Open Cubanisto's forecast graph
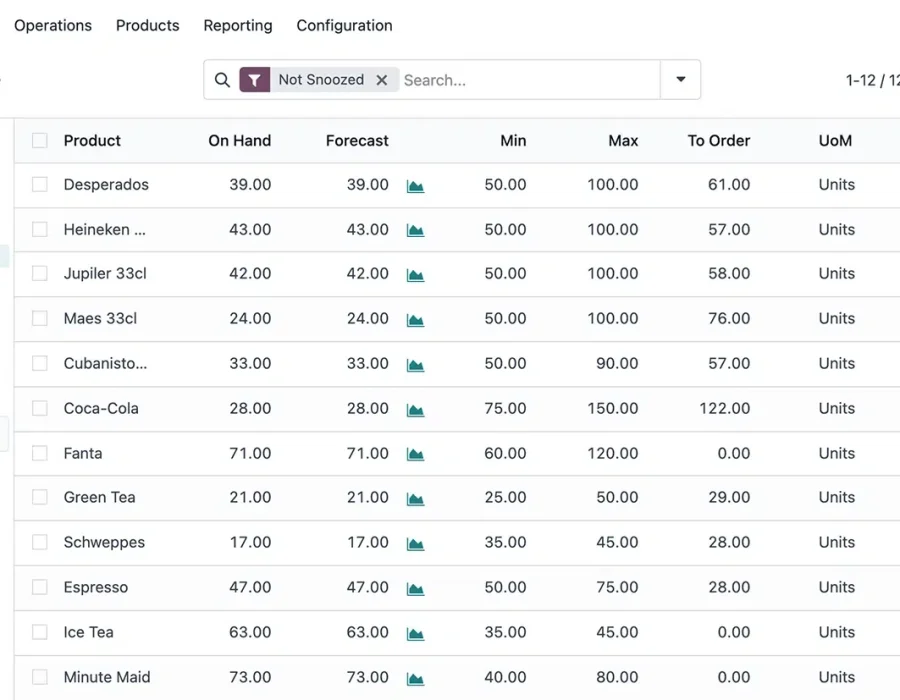900x700 pixels. click(416, 363)
